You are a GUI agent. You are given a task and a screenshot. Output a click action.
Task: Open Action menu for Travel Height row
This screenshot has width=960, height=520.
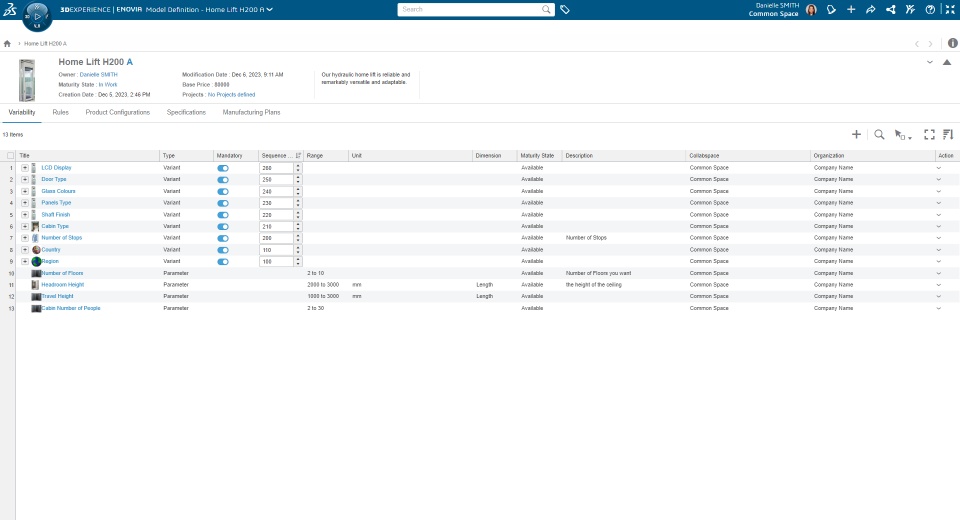(x=939, y=296)
